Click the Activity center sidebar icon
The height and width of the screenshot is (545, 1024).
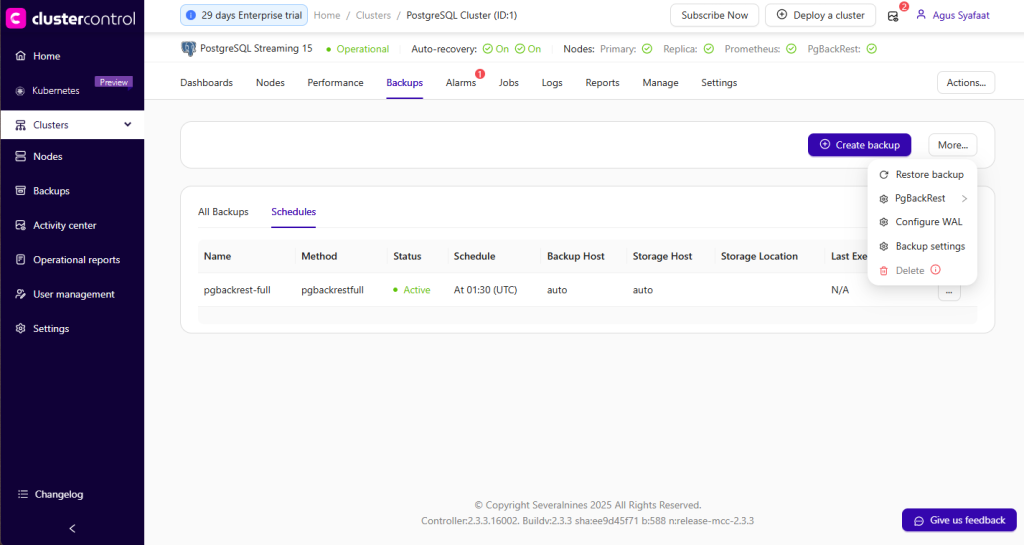[x=20, y=225]
